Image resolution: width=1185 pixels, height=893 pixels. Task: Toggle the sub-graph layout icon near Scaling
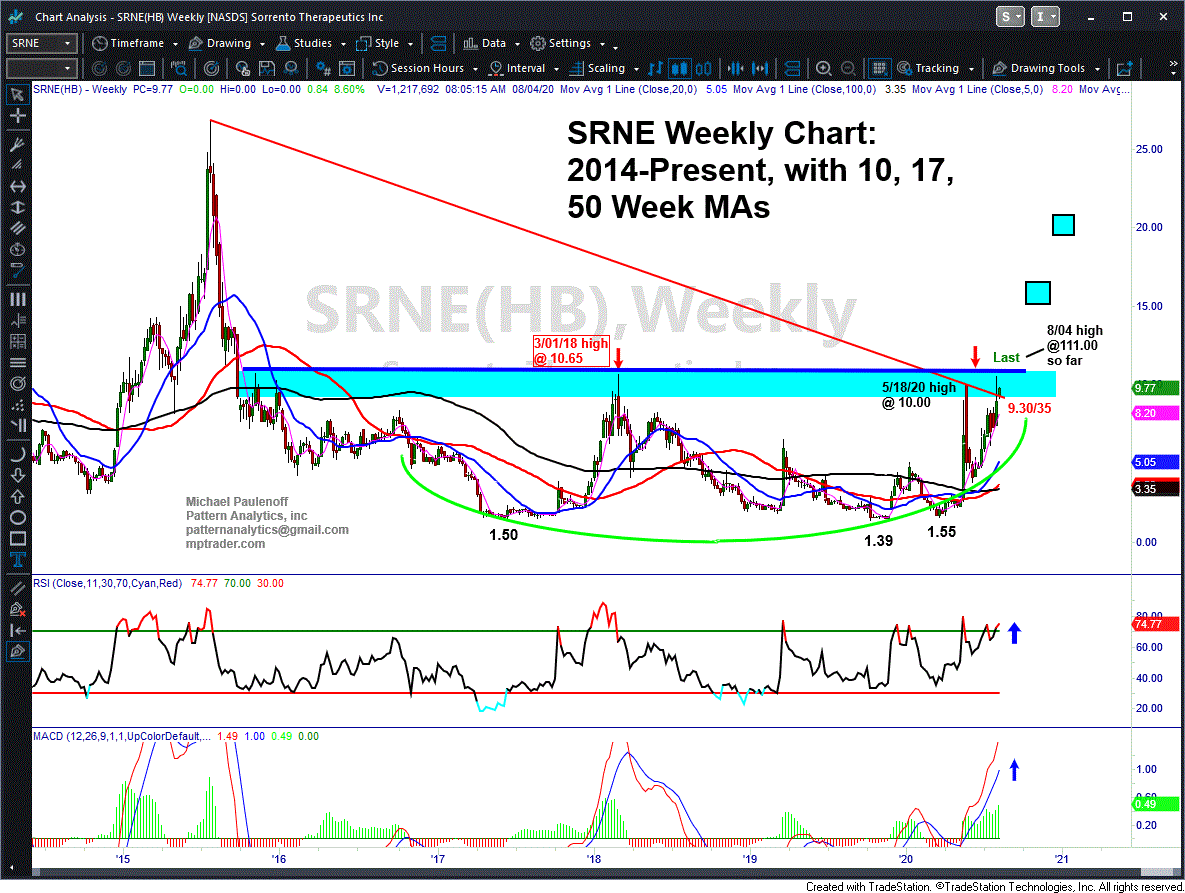[792, 69]
